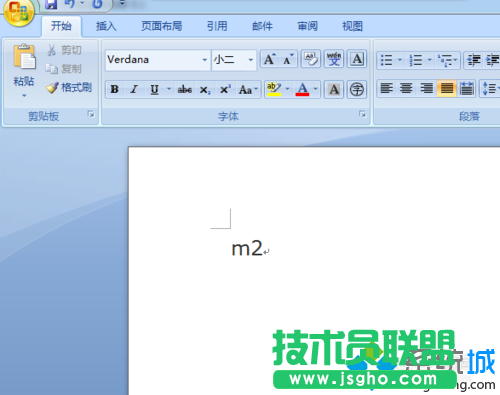Toggle subscript formatting
This screenshot has width=500, height=395.
(205, 89)
